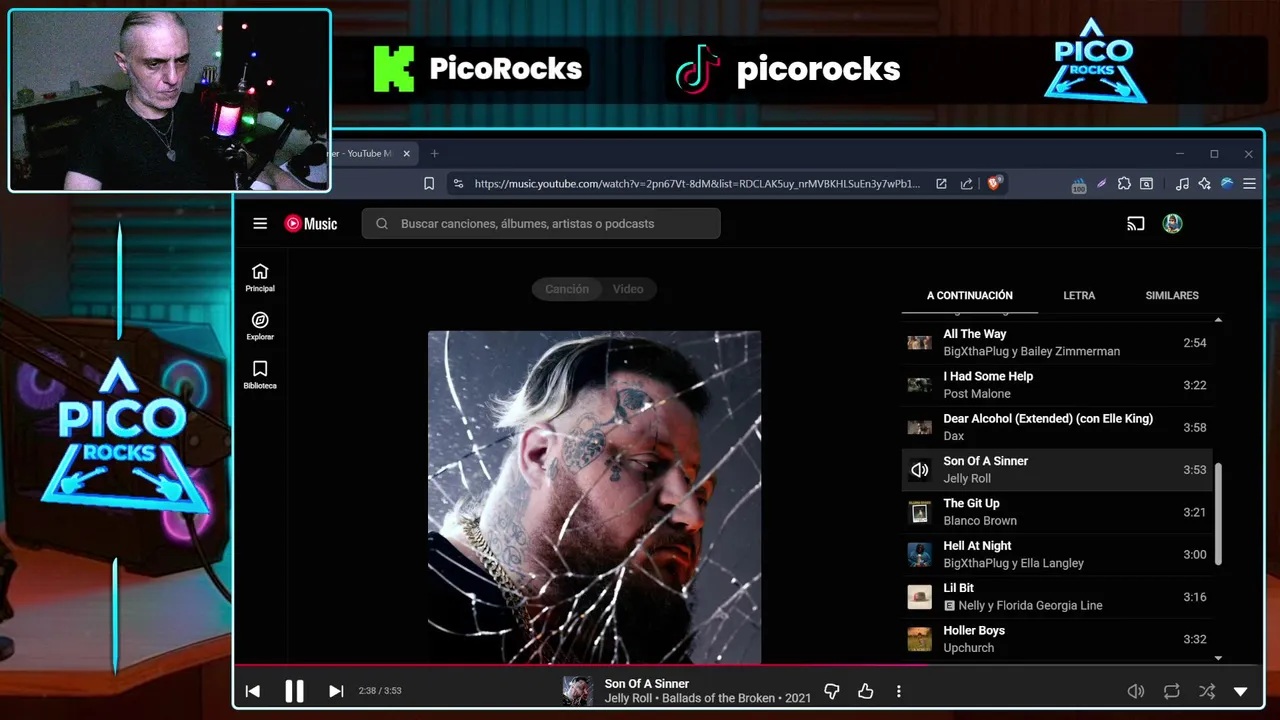1280x720 pixels.
Task: Select Son Of A Sinner queue row
Action: point(1057,470)
